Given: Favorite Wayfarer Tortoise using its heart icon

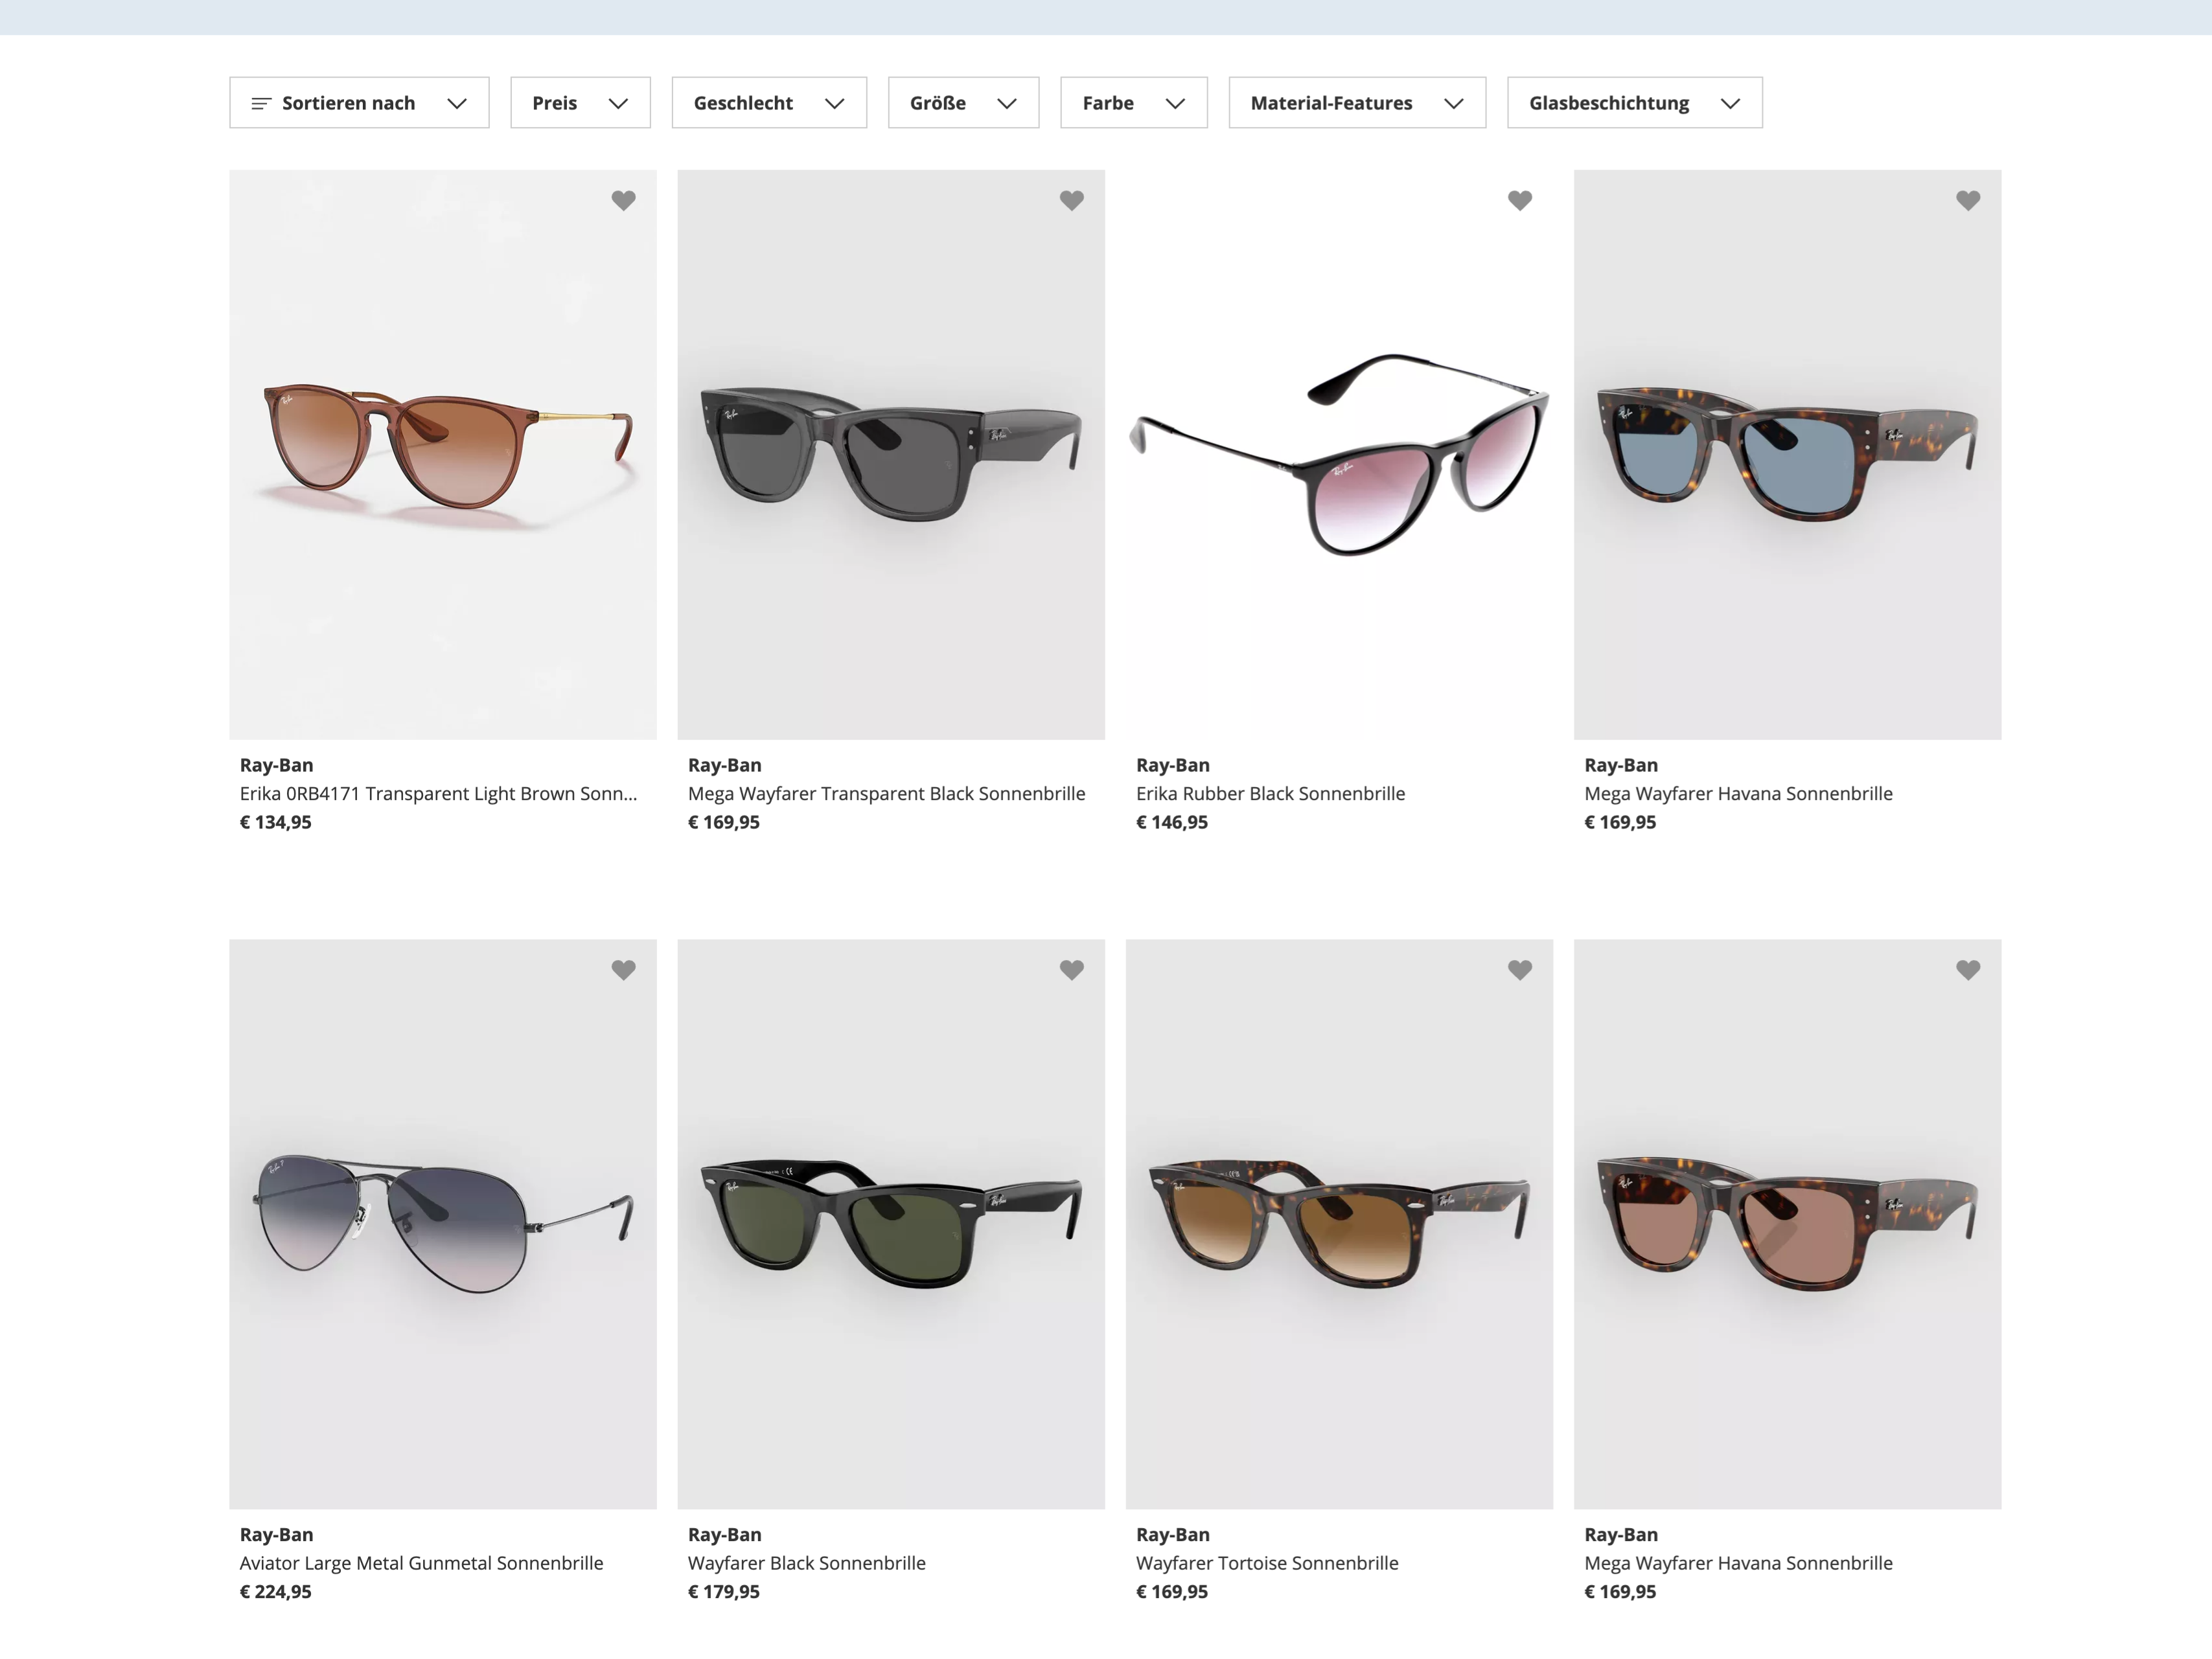Looking at the screenshot, I should tap(1519, 970).
